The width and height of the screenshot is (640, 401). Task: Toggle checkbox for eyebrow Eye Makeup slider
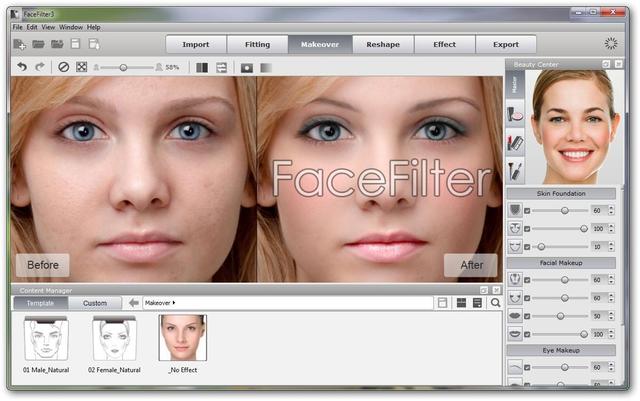click(x=527, y=368)
